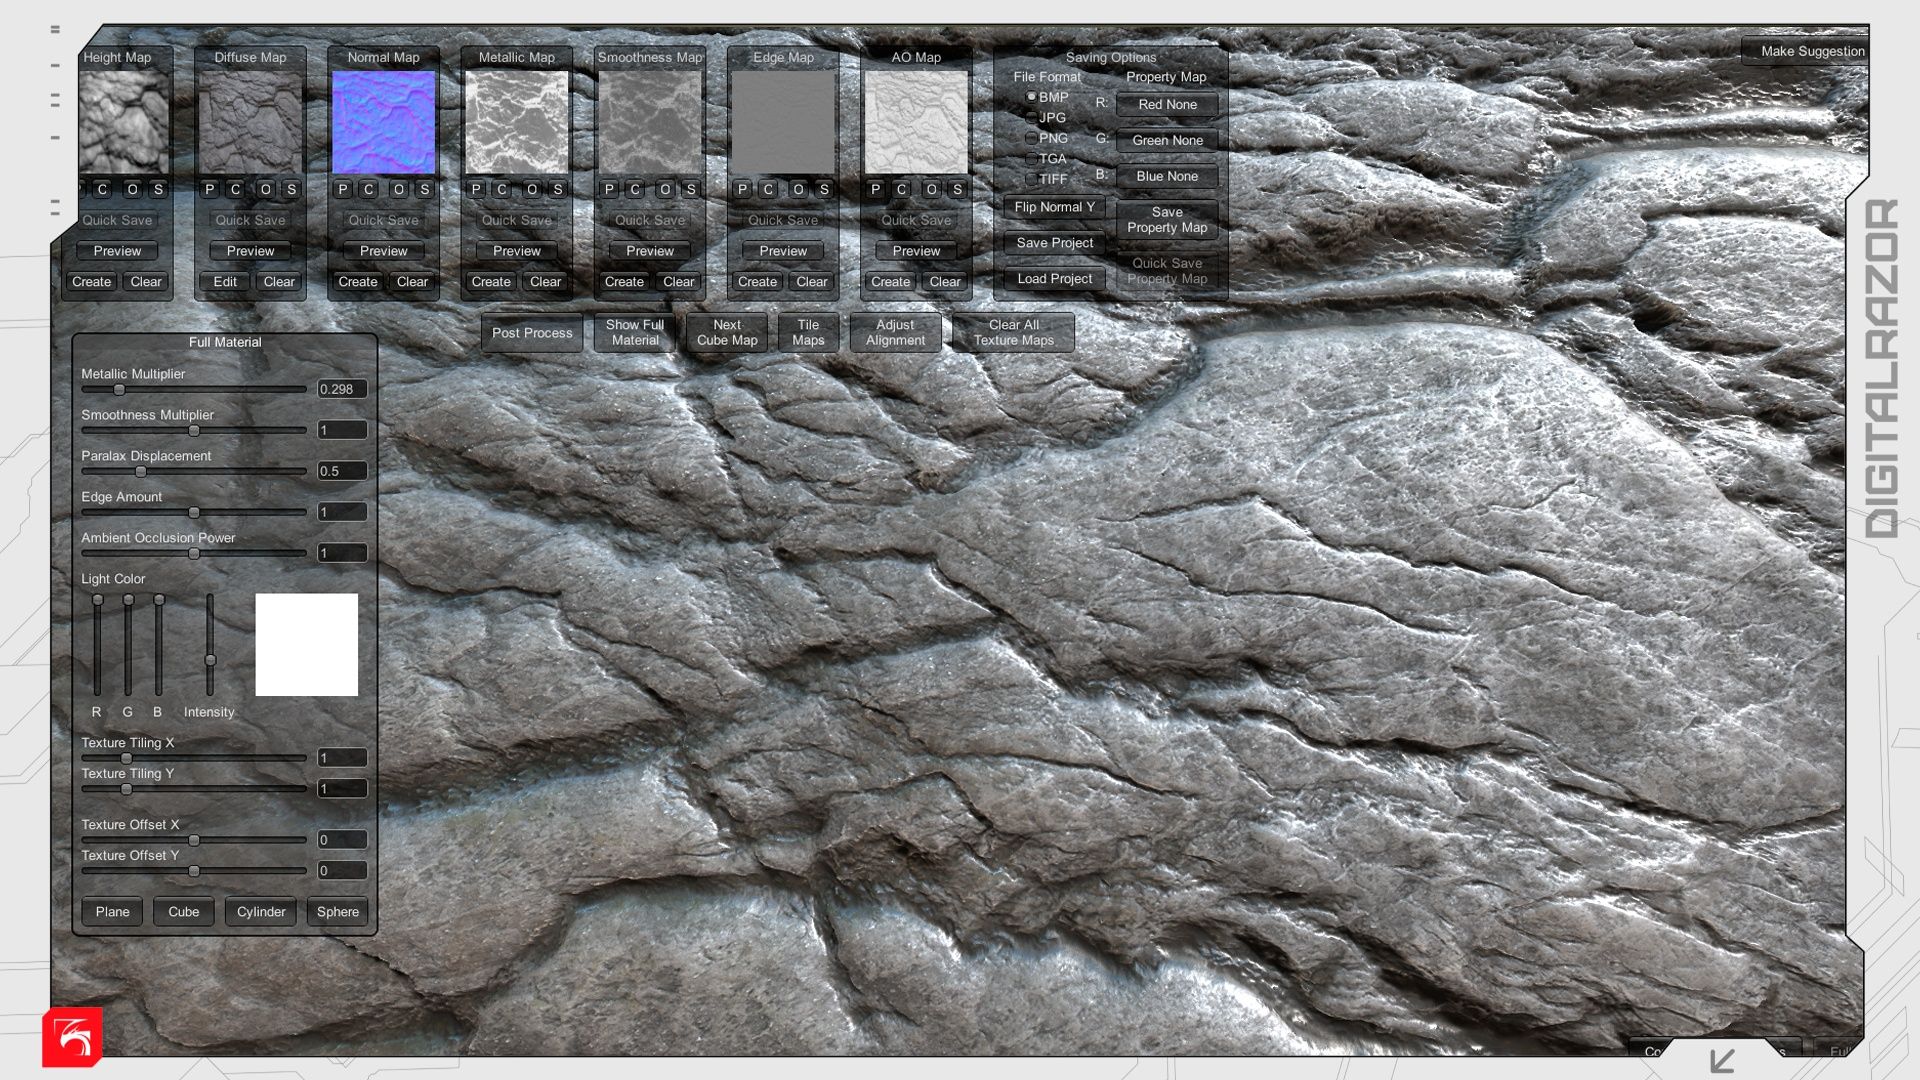
Task: Open the Red None channel selector
Action: [x=1167, y=104]
